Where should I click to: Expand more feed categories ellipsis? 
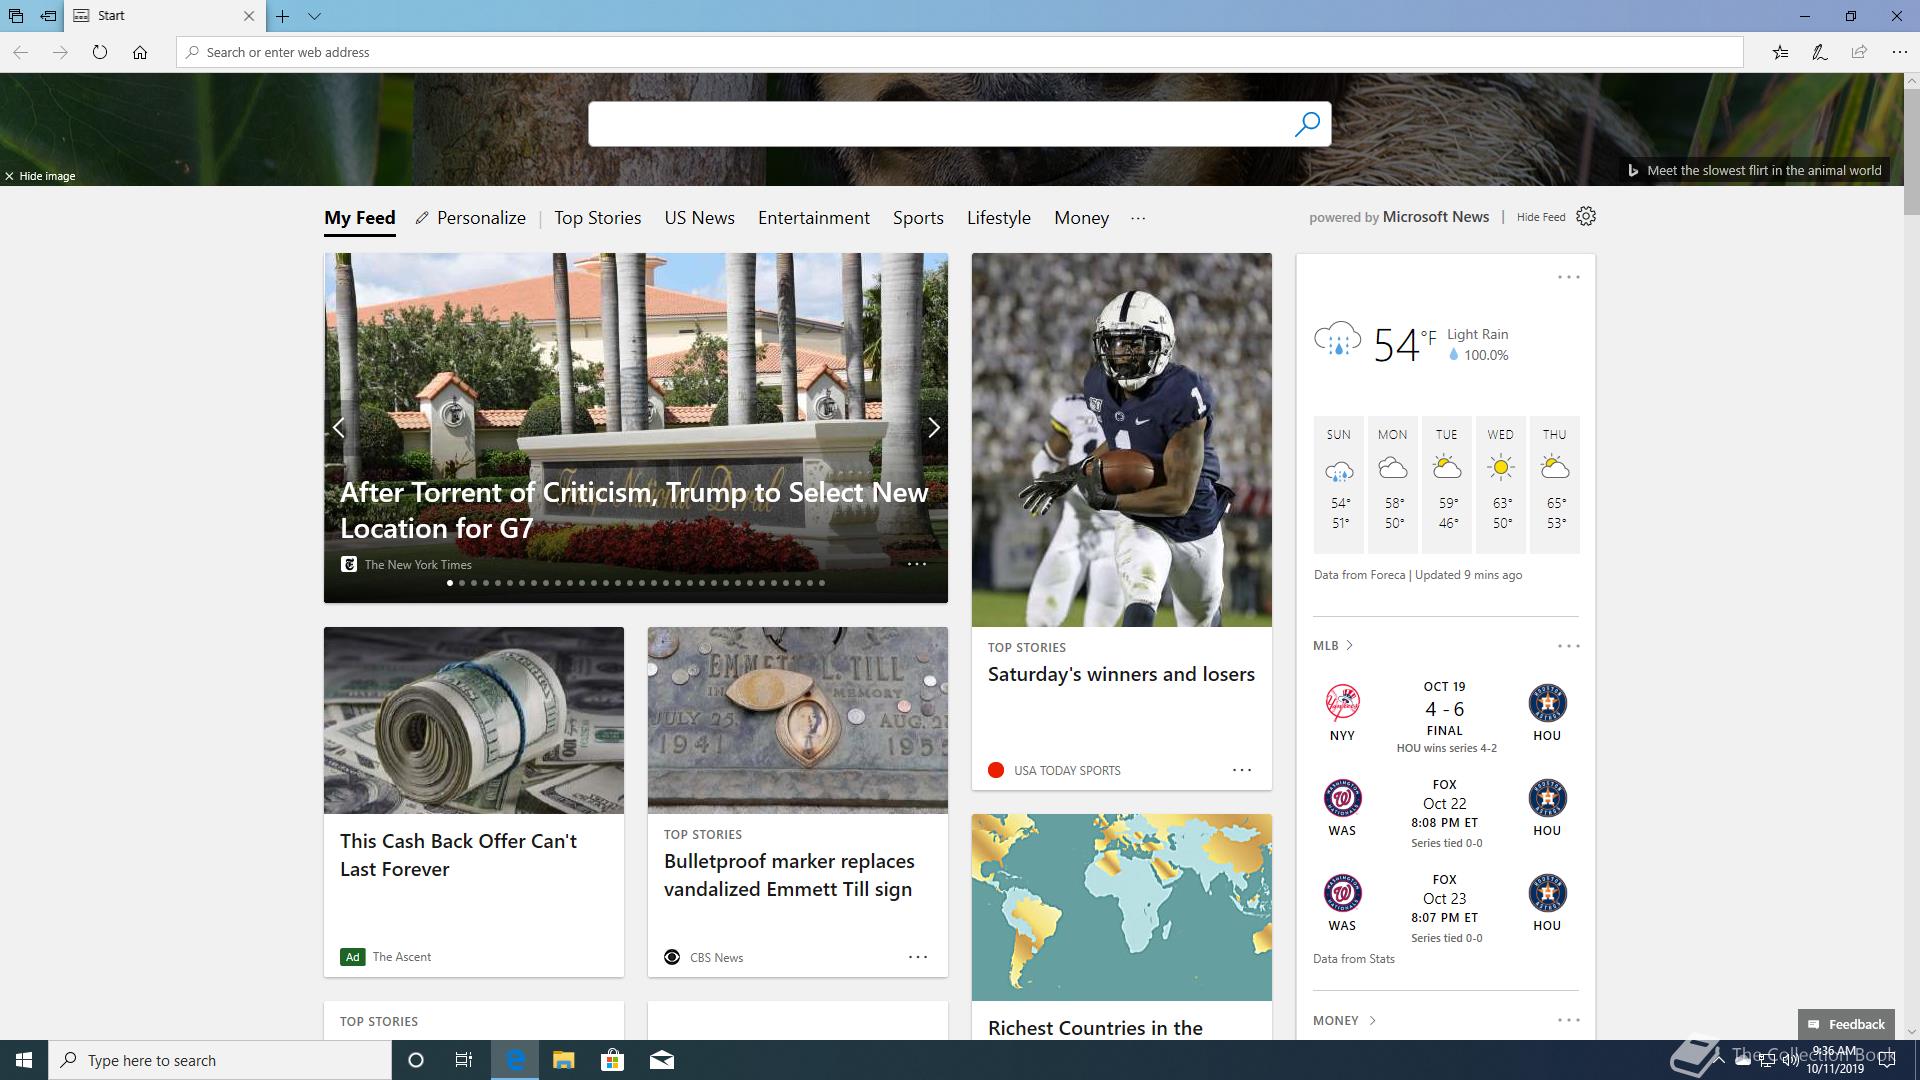(1138, 218)
